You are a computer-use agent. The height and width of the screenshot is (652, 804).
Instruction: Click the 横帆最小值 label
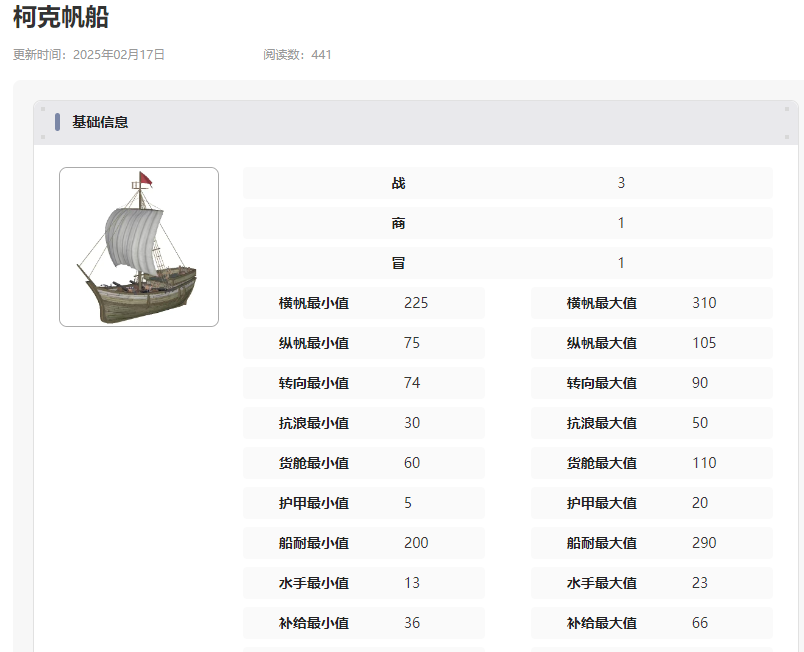314,303
